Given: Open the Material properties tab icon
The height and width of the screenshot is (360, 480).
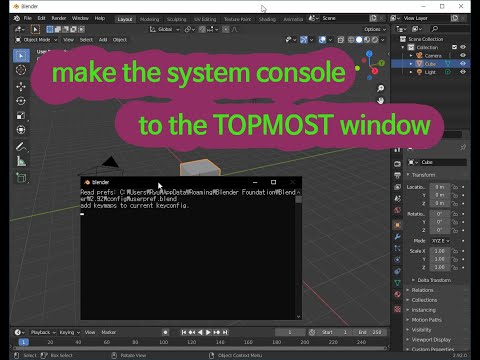Looking at the screenshot, I should pyautogui.click(x=397, y=294).
